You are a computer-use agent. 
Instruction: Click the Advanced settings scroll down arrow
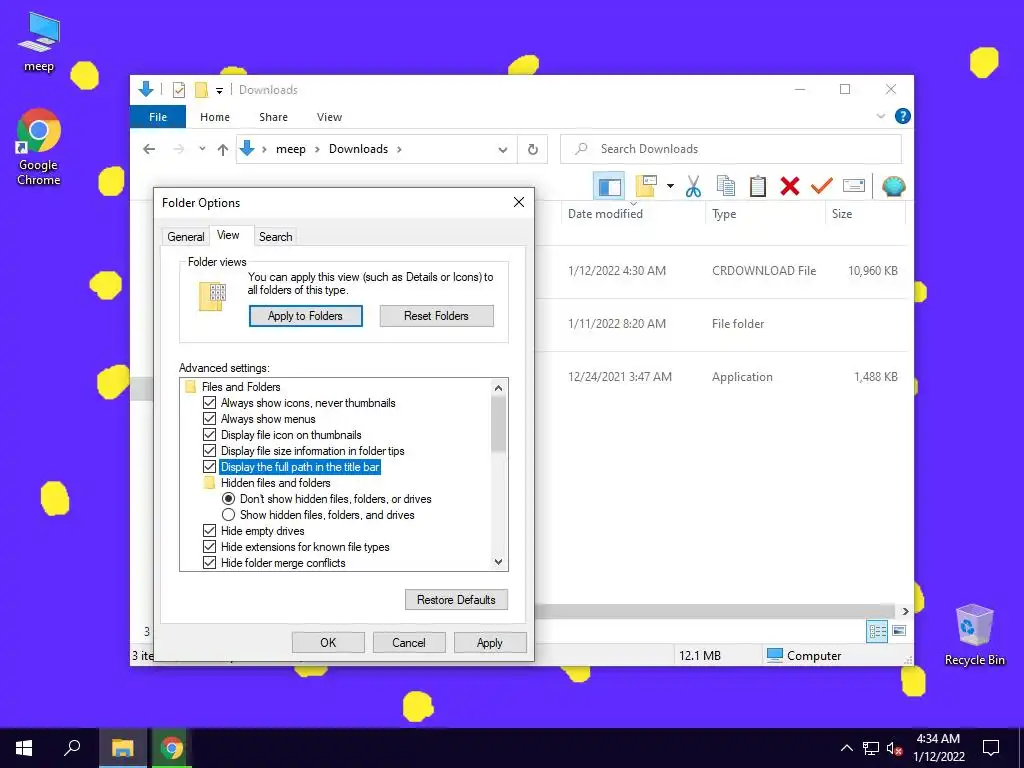(x=499, y=562)
